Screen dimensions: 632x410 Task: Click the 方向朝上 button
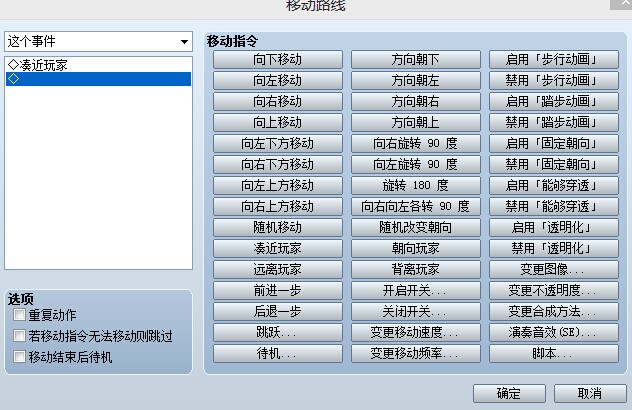pos(416,123)
